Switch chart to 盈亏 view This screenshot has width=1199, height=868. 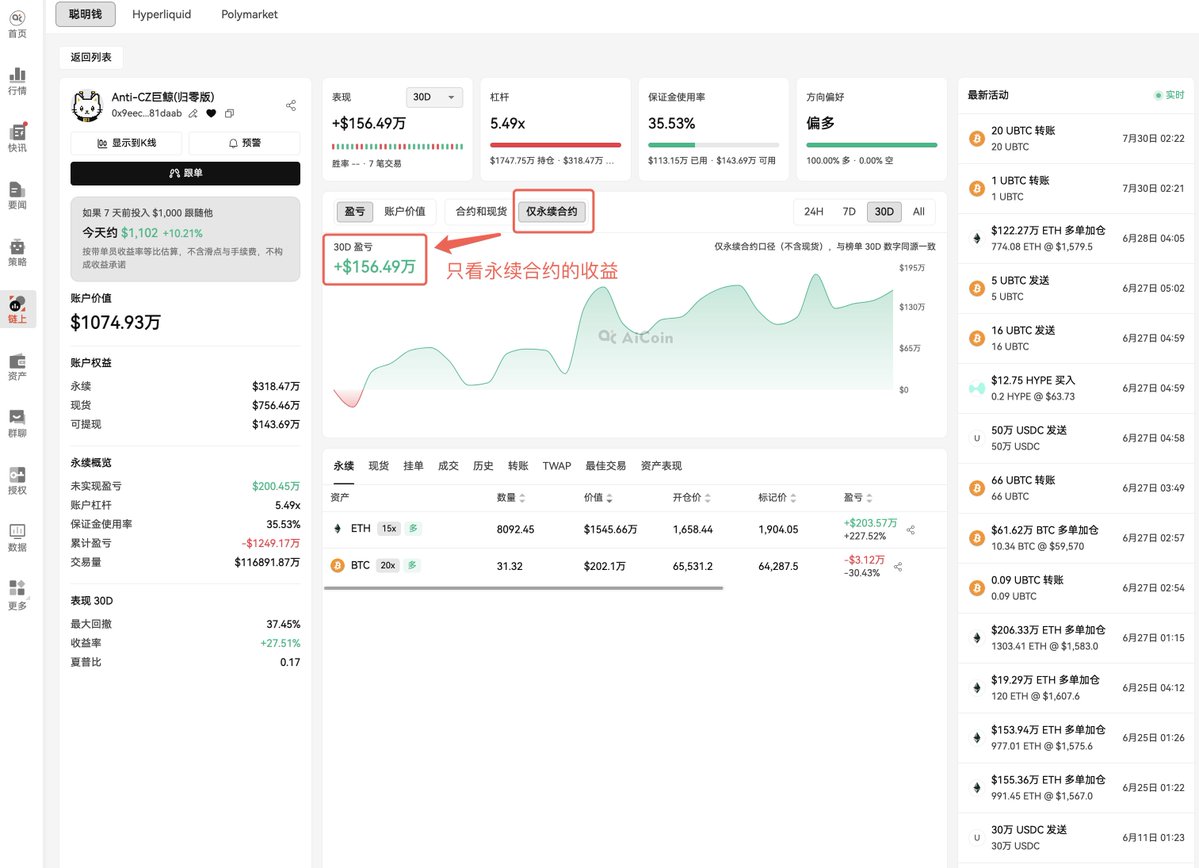[354, 211]
